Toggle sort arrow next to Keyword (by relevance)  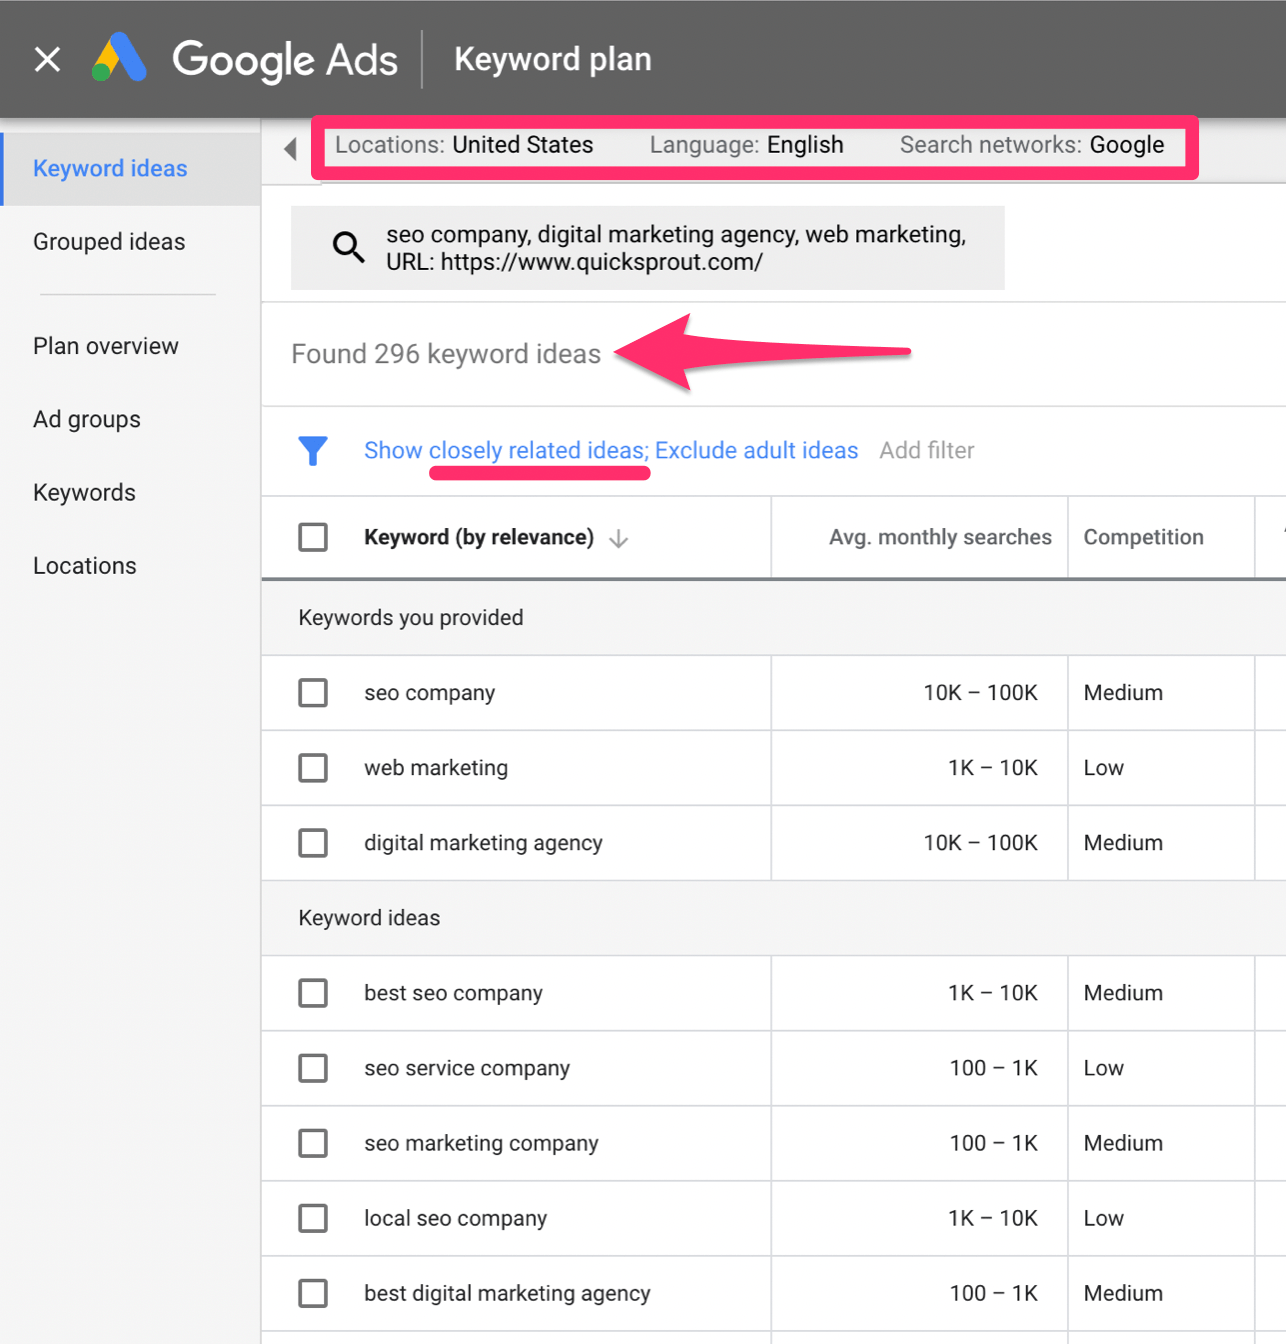(619, 538)
